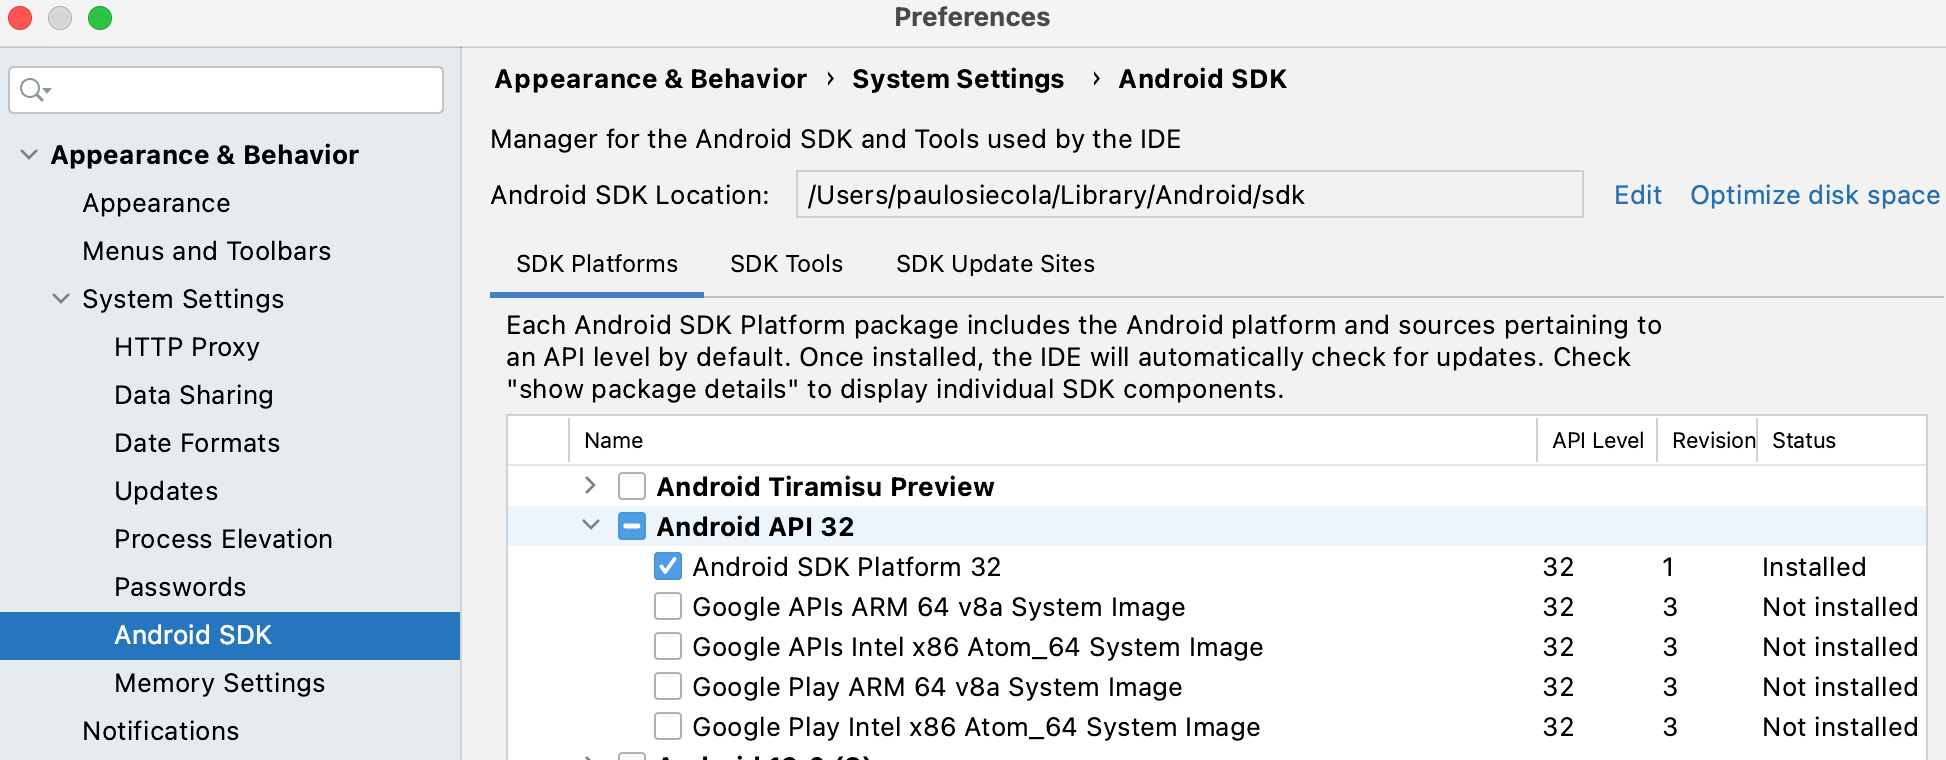Expand the Android Tiramisu Preview row
This screenshot has width=1946, height=760.
[590, 486]
